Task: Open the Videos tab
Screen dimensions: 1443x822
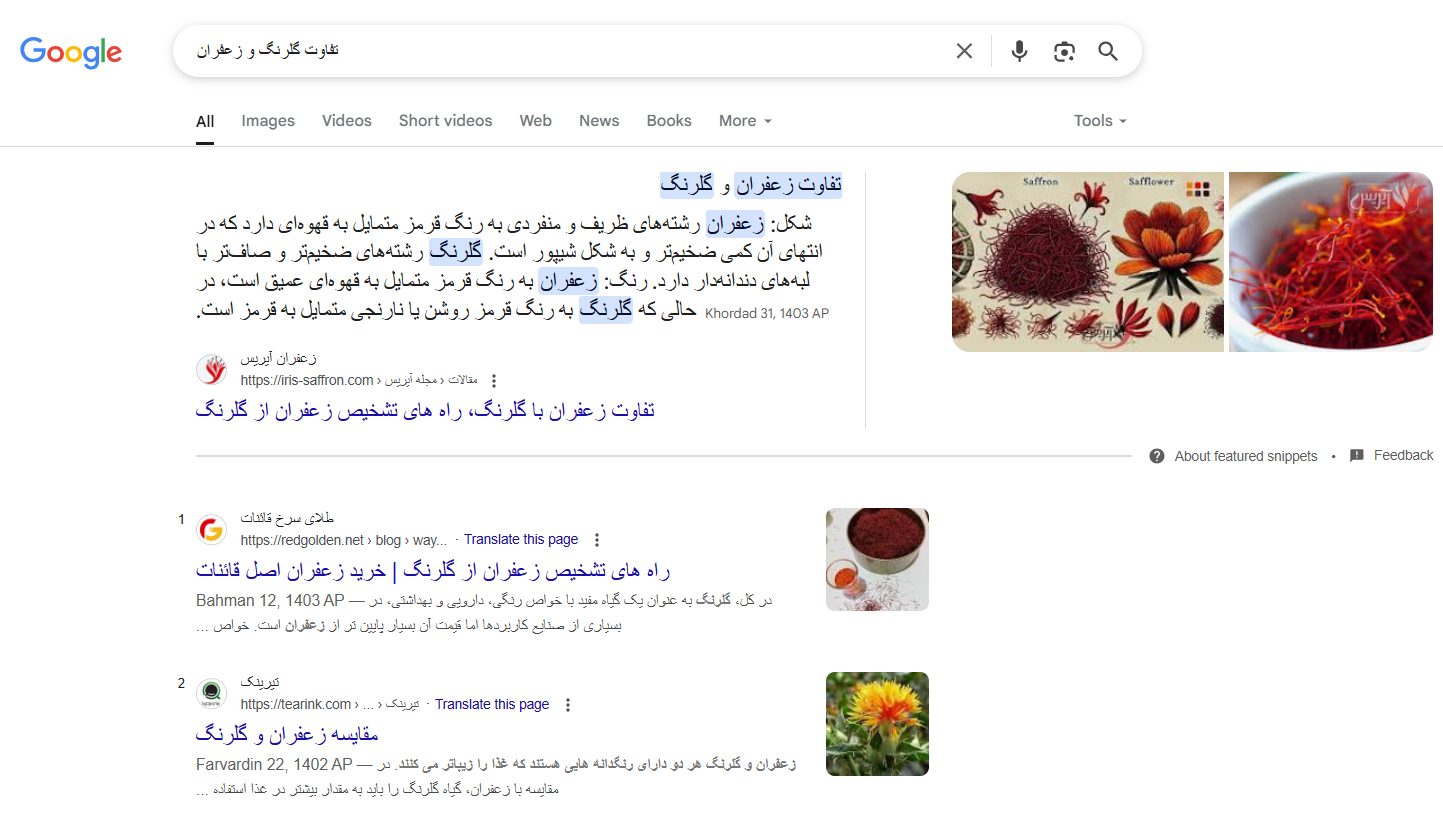Action: click(347, 121)
